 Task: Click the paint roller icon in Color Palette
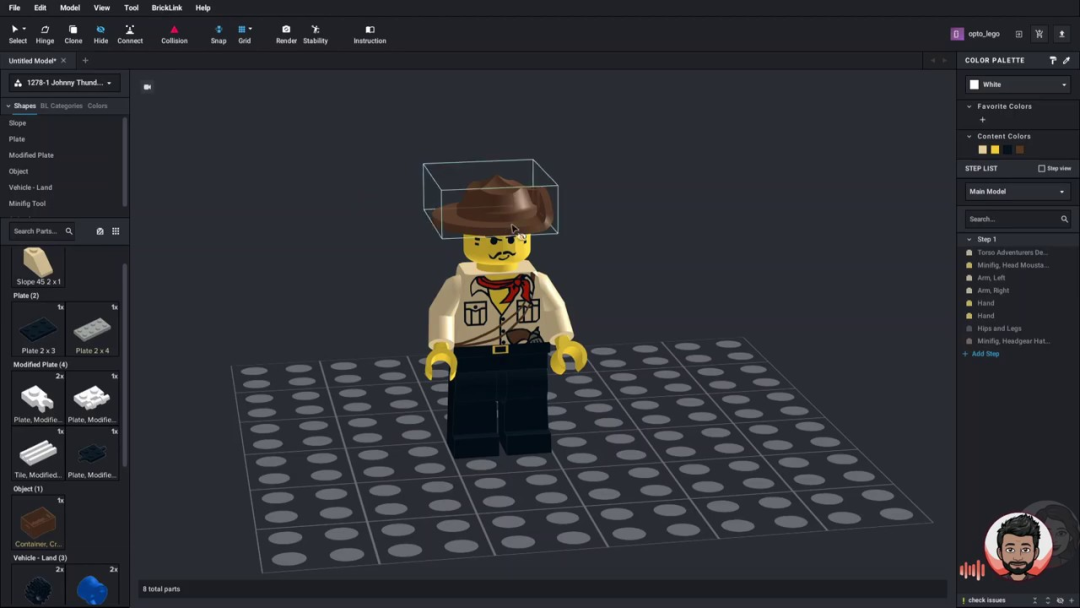click(1052, 61)
